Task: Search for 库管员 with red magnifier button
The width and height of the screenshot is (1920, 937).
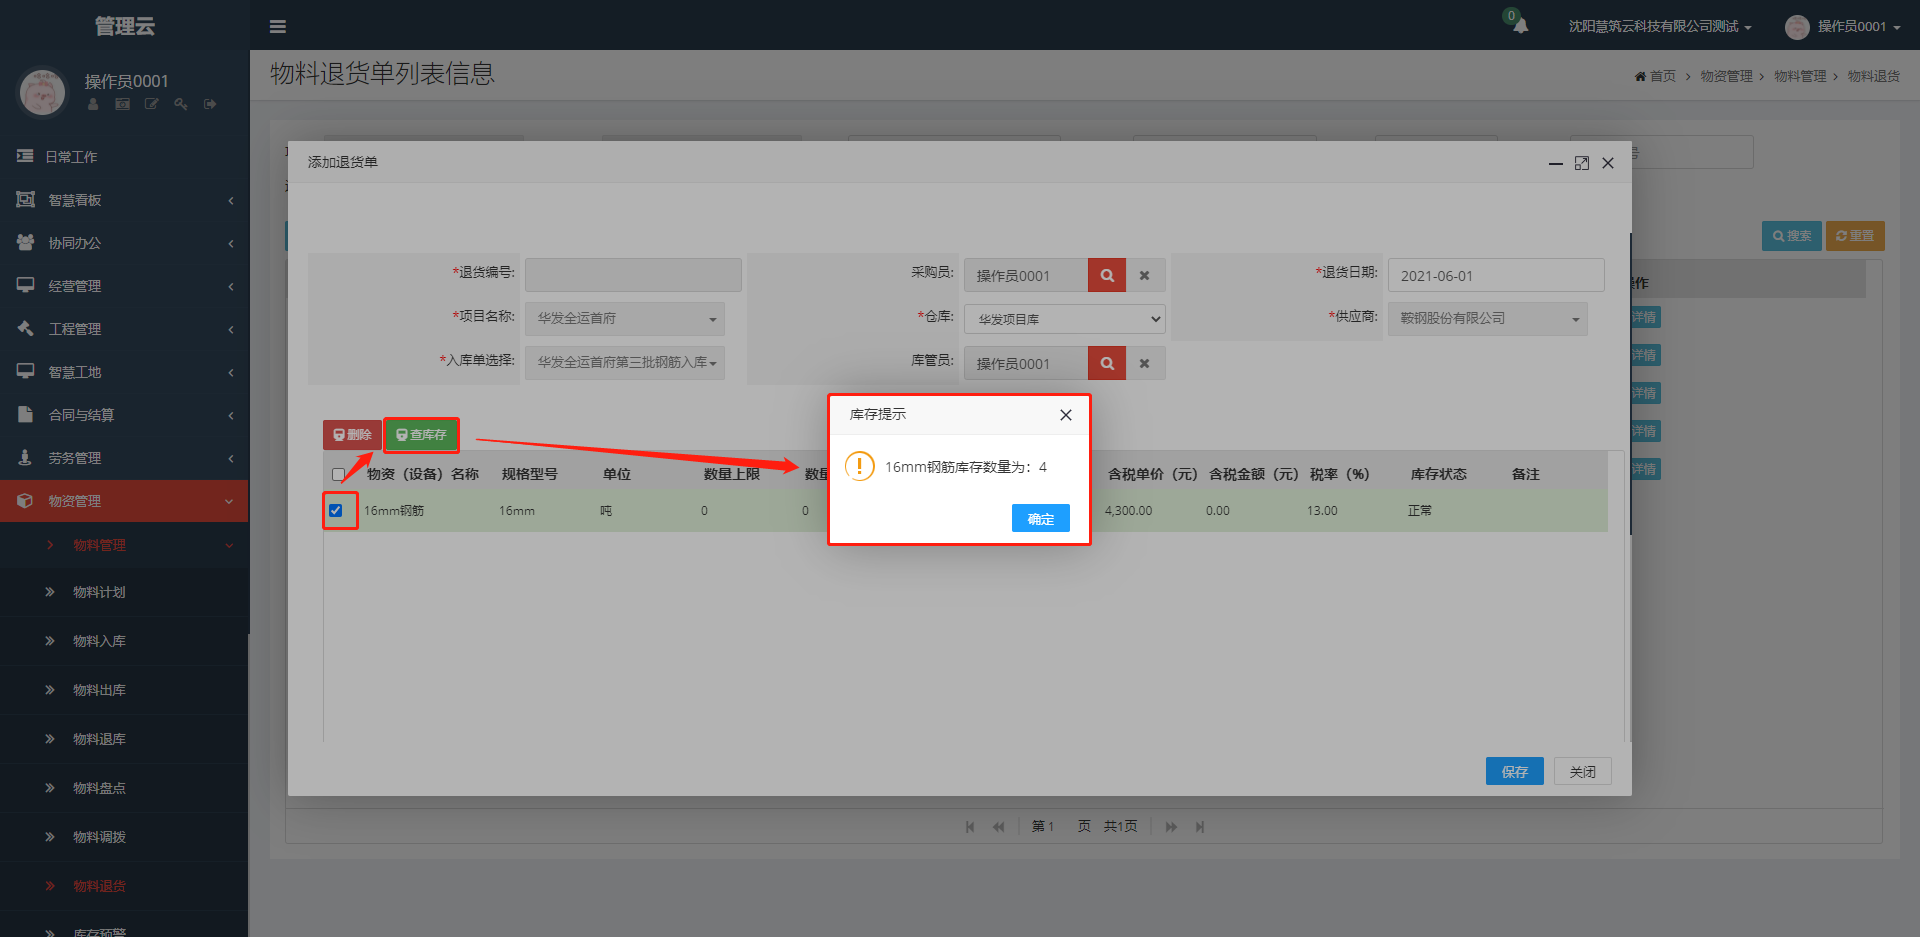Action: coord(1107,363)
